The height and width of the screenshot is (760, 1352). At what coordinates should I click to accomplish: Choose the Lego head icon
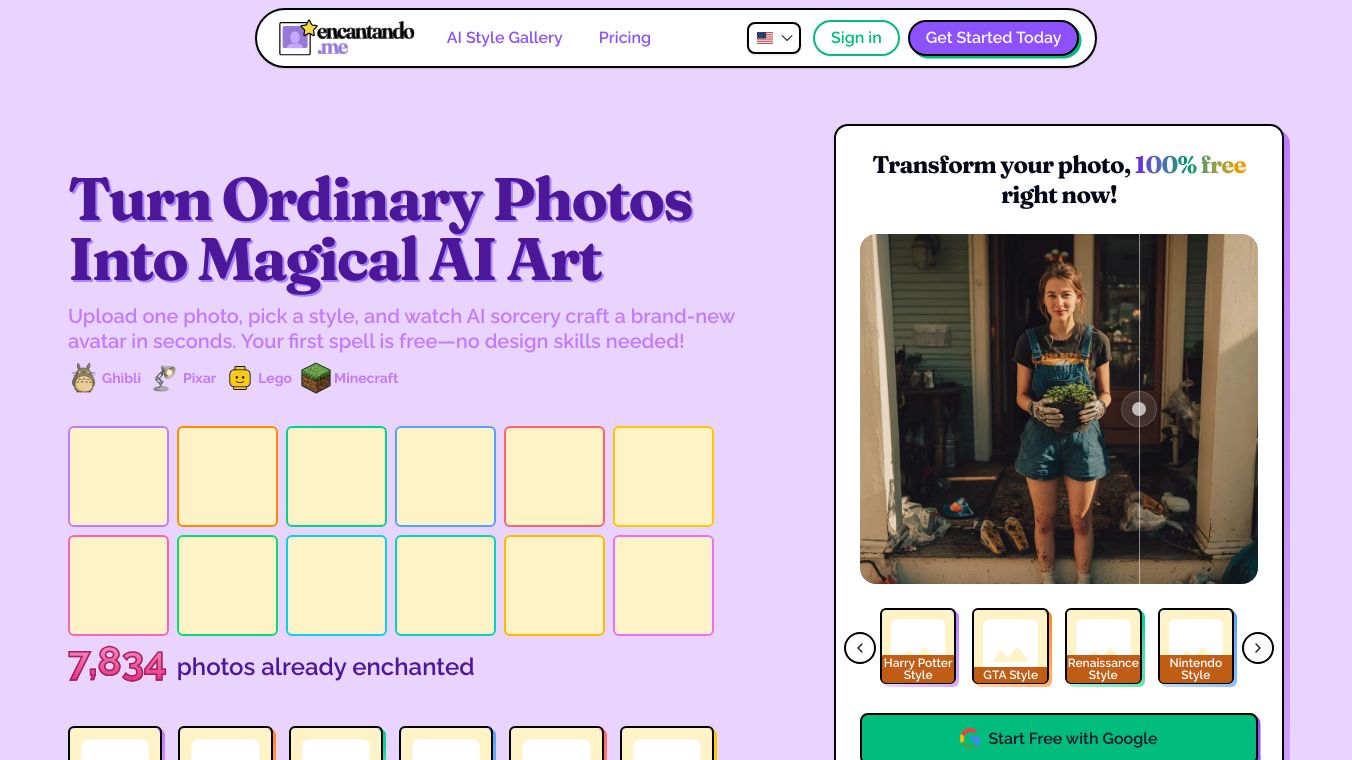point(240,378)
